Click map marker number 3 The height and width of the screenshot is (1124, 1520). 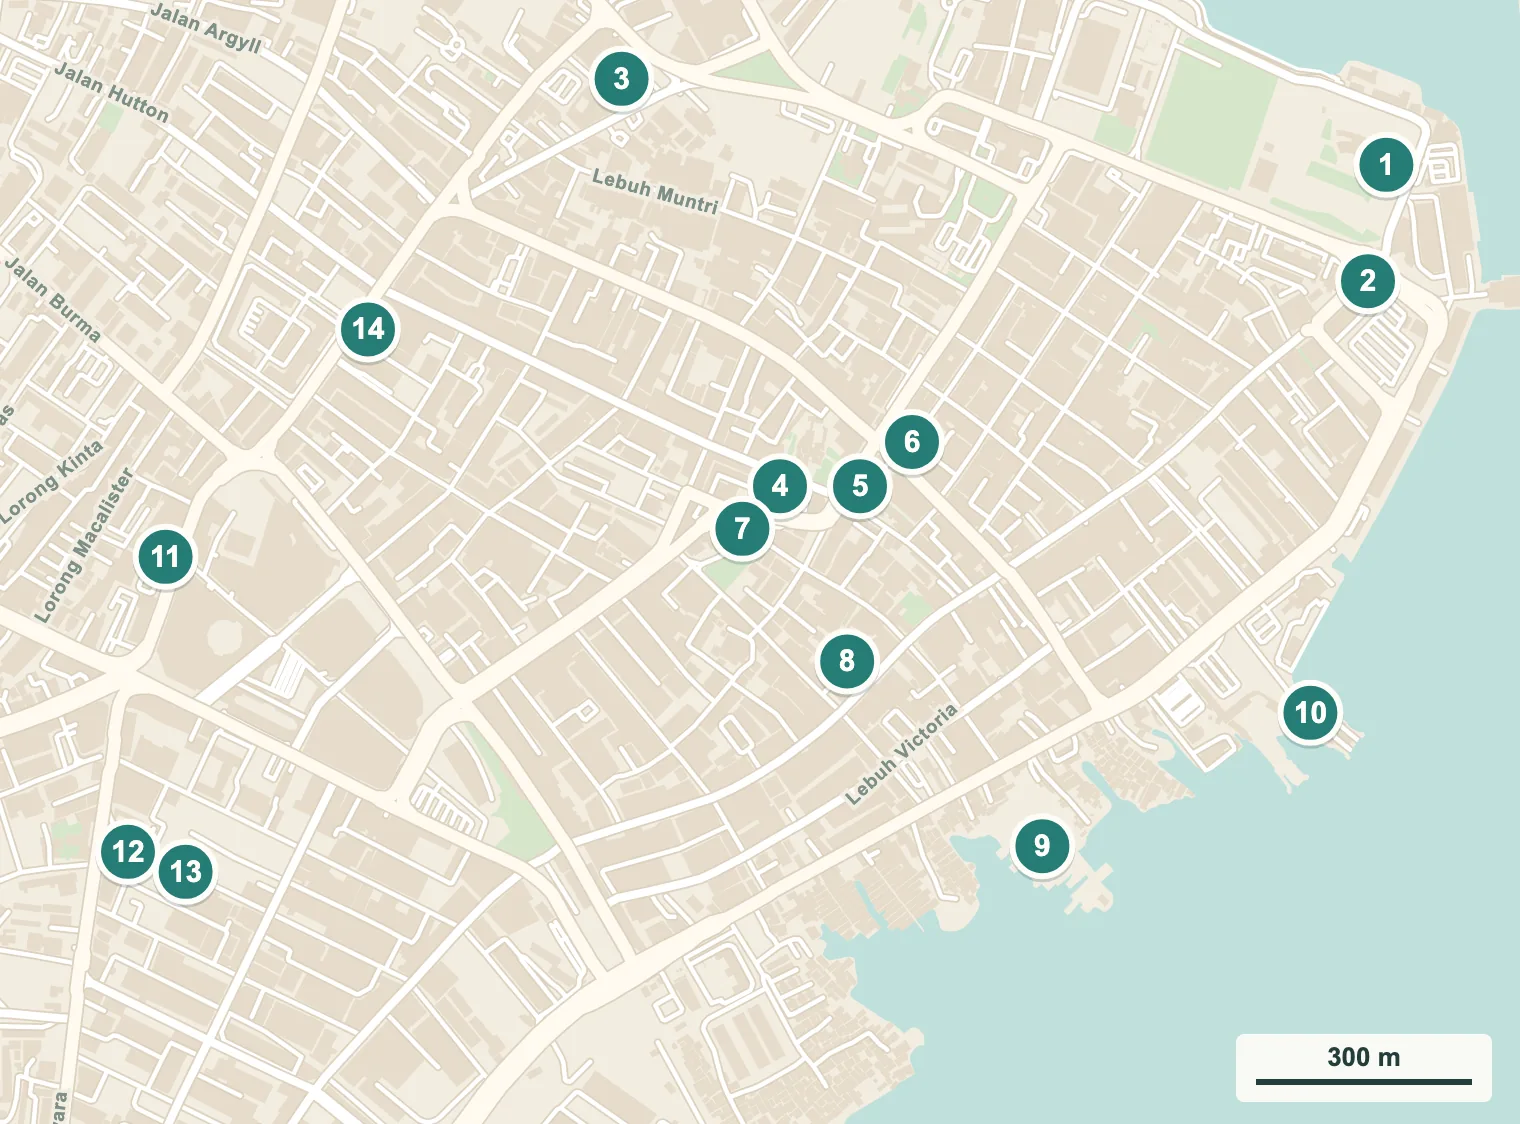point(621,78)
